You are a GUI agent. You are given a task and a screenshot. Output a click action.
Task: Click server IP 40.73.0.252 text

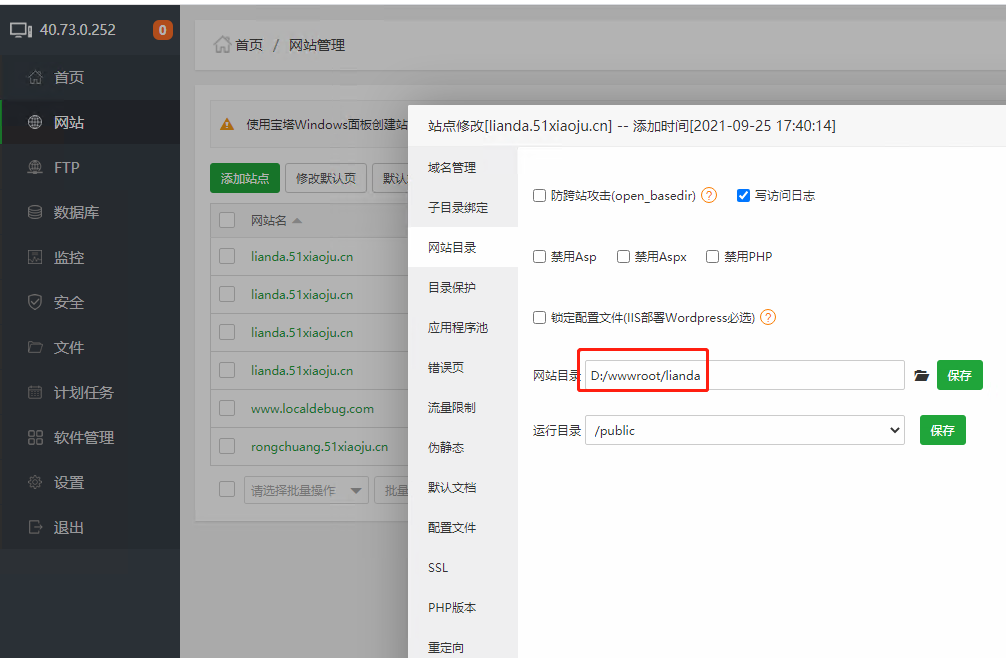78,30
